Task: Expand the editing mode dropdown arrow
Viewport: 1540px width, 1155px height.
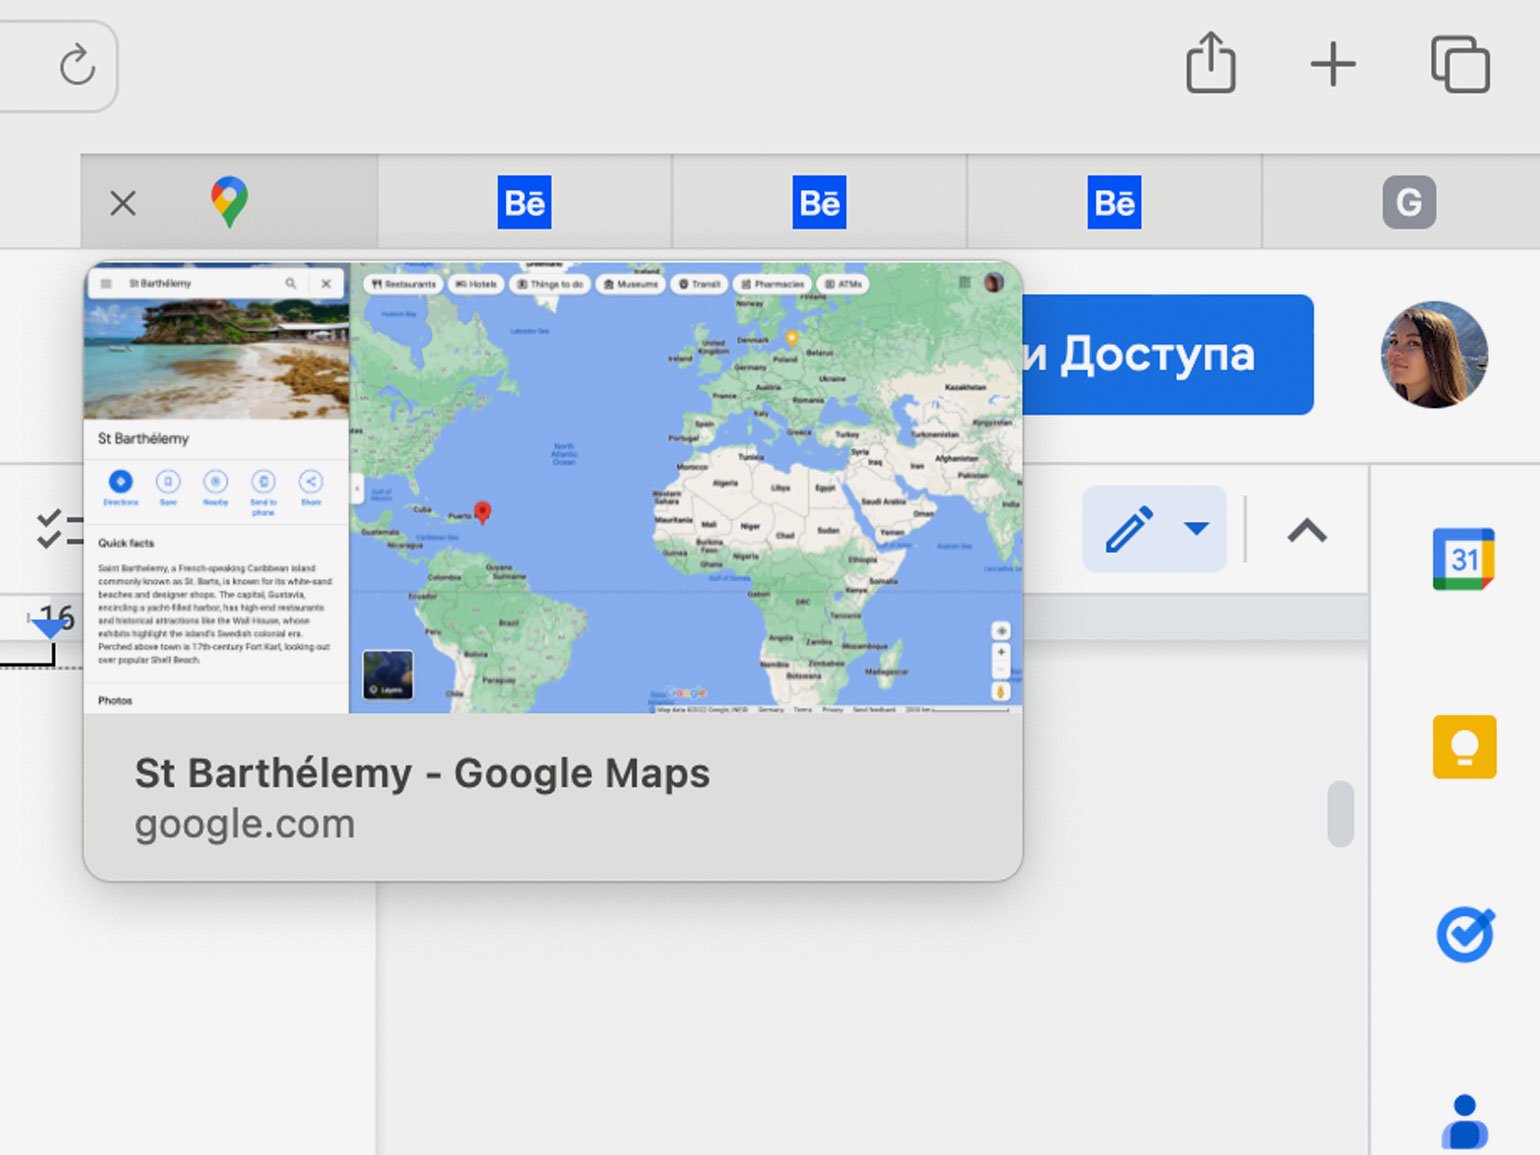Action: coord(1196,528)
